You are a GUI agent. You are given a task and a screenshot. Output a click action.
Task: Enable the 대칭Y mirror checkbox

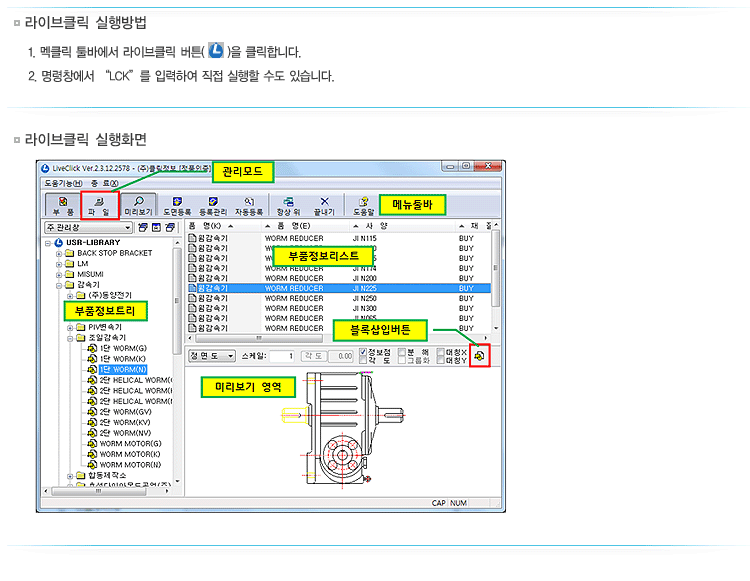441,360
